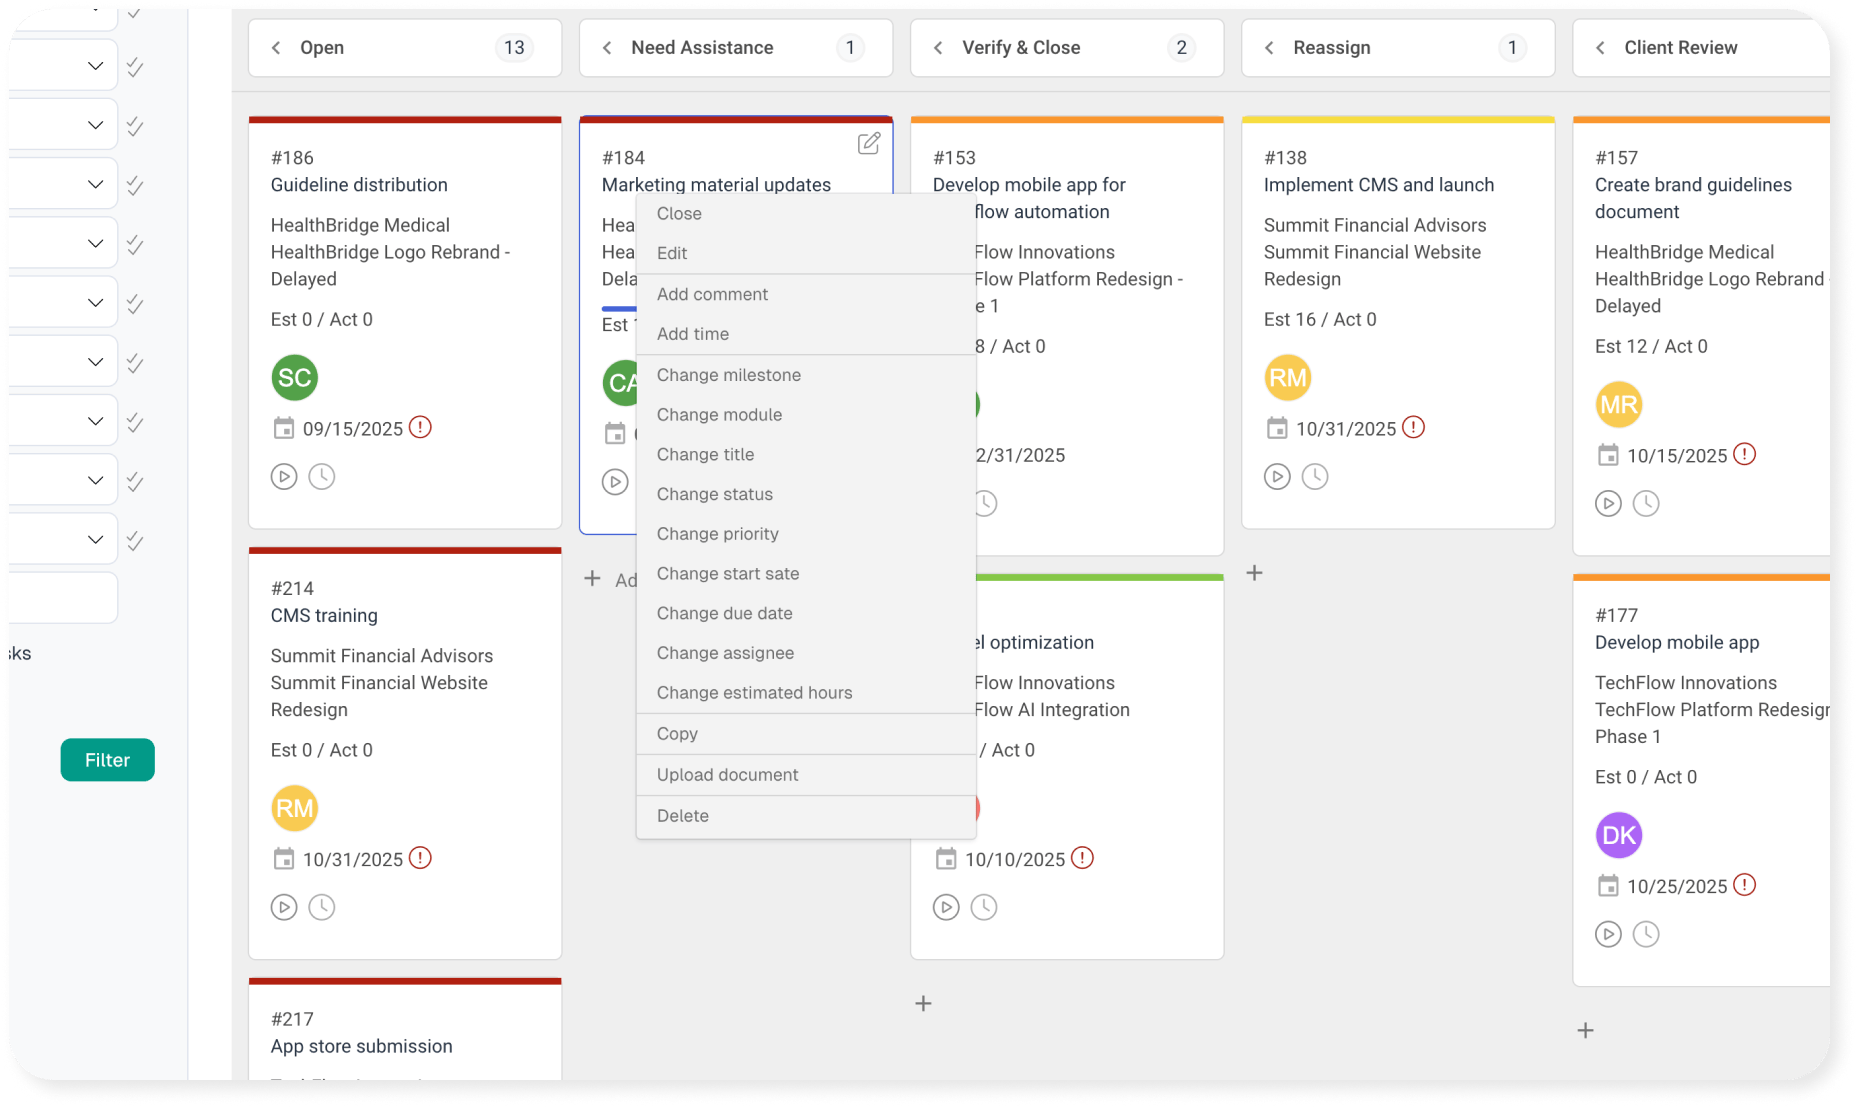
Task: Click the clock icon on task #138
Action: [1314, 477]
